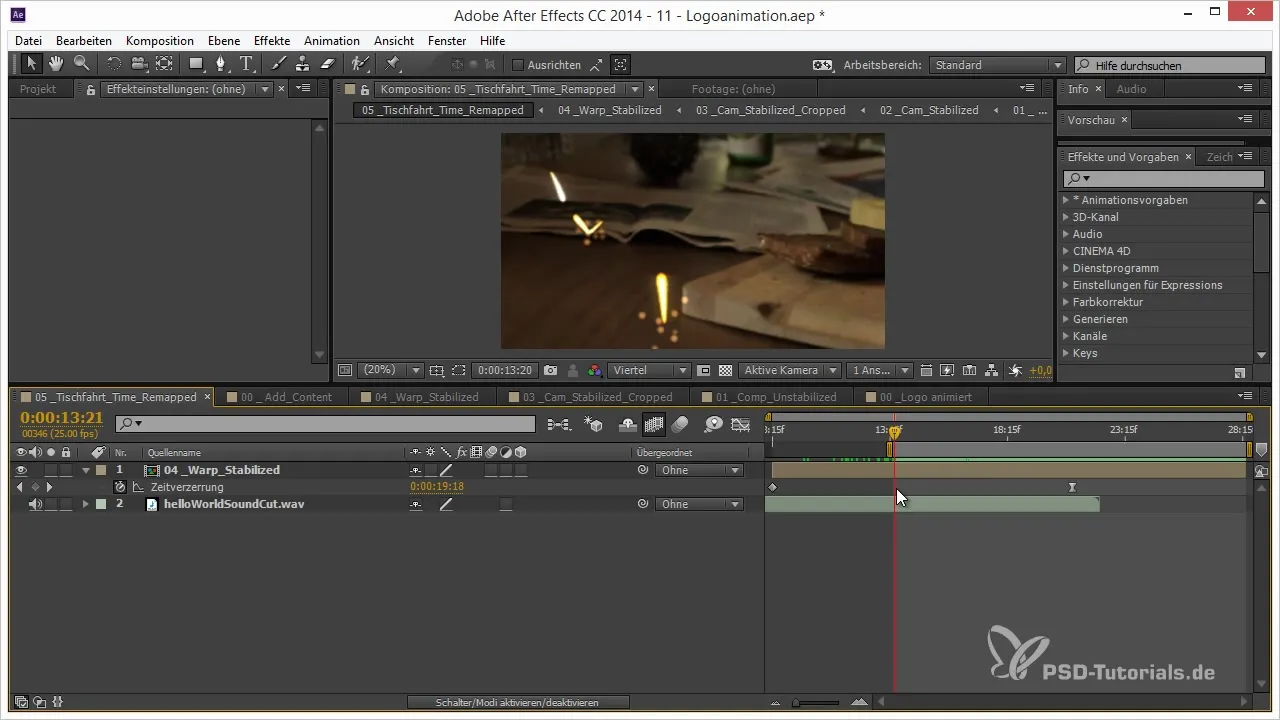Switch to the 00 _Logo animiert timeline tab
The image size is (1280, 720).
(926, 397)
